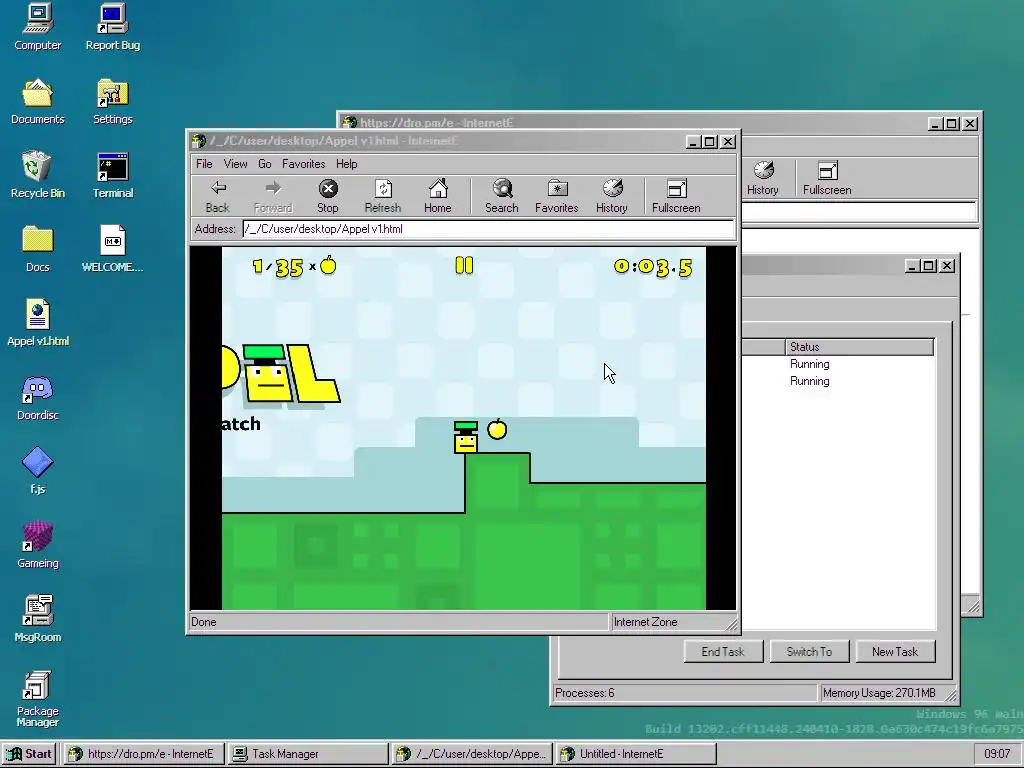Screen dimensions: 1024x768
Task: Open the File menu
Action: pos(204,164)
